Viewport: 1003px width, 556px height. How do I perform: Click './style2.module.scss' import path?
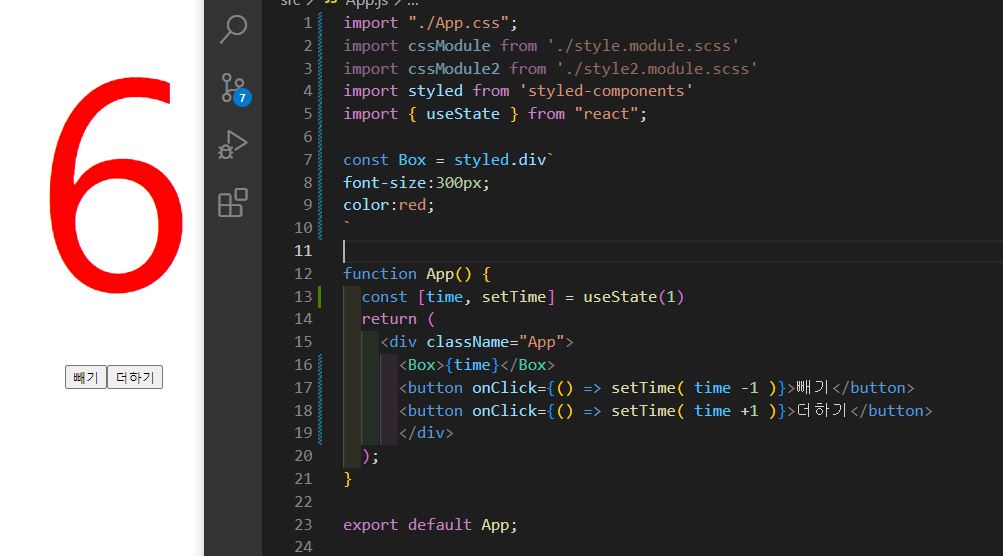(656, 68)
